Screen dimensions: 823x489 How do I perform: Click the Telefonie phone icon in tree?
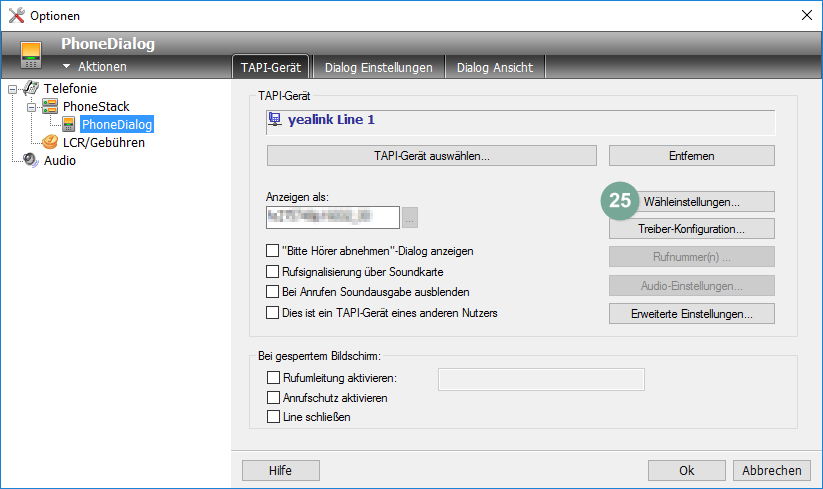(x=31, y=89)
